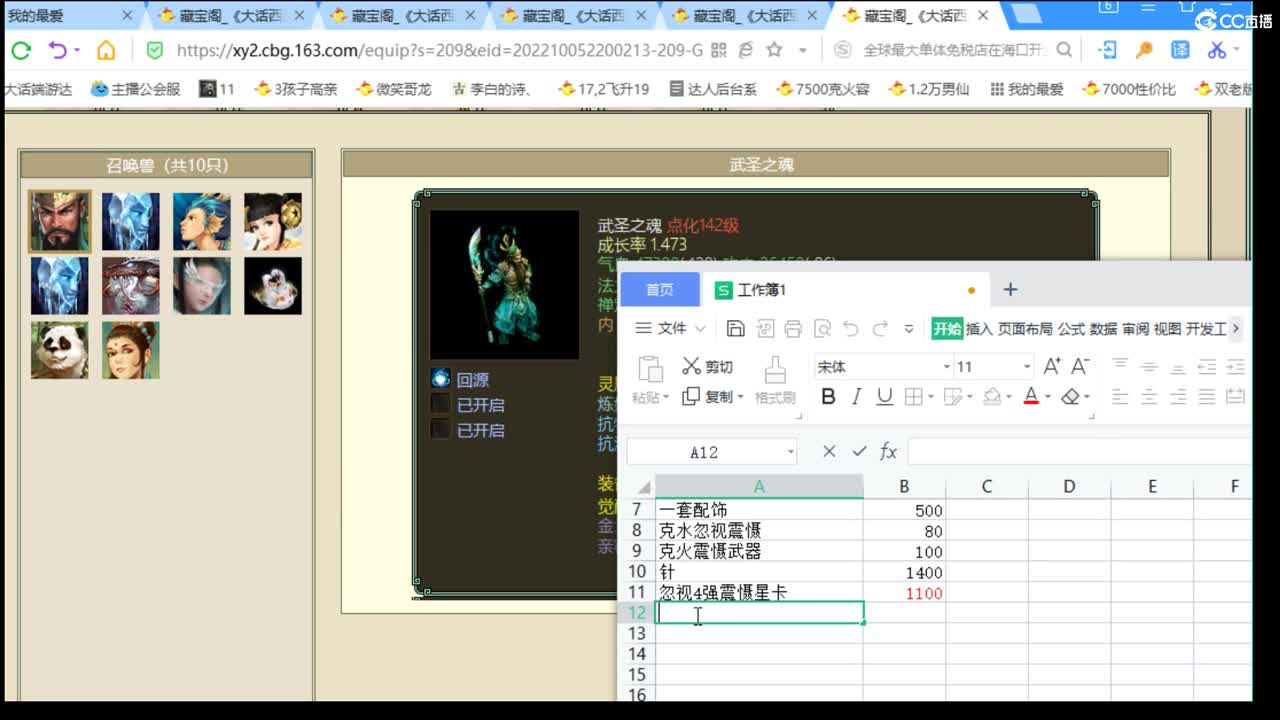Image resolution: width=1280 pixels, height=720 pixels.
Task: Click the cell Borders grid icon
Action: pos(912,397)
